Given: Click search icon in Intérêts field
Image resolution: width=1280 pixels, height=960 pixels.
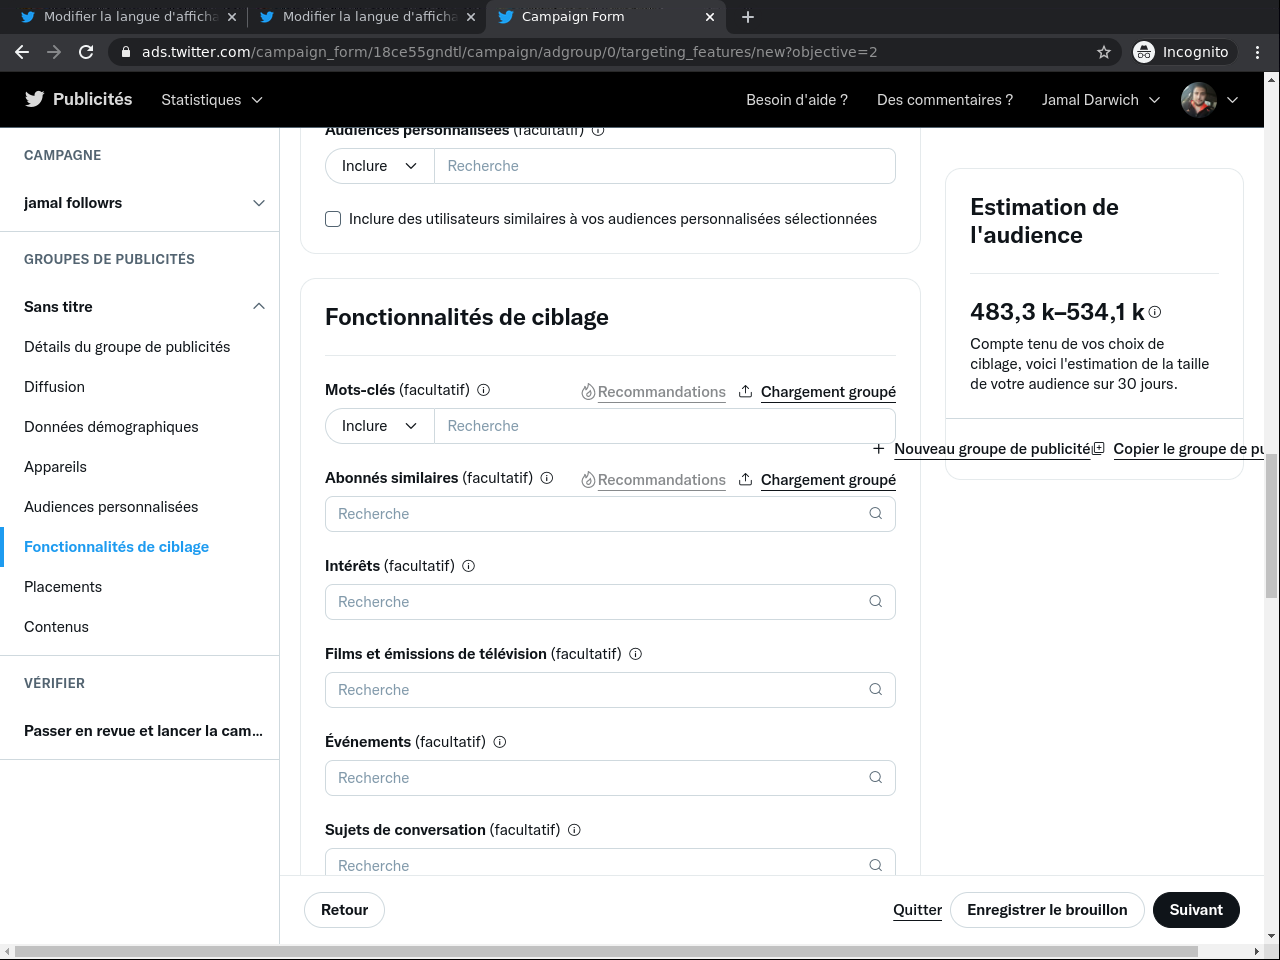Looking at the screenshot, I should click(875, 602).
